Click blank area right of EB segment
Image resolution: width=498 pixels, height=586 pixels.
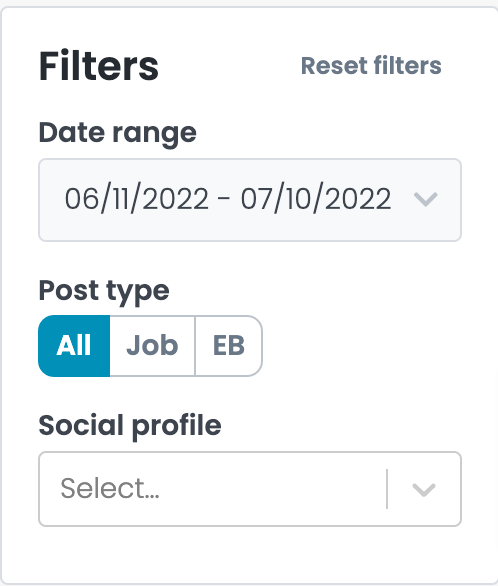361,346
